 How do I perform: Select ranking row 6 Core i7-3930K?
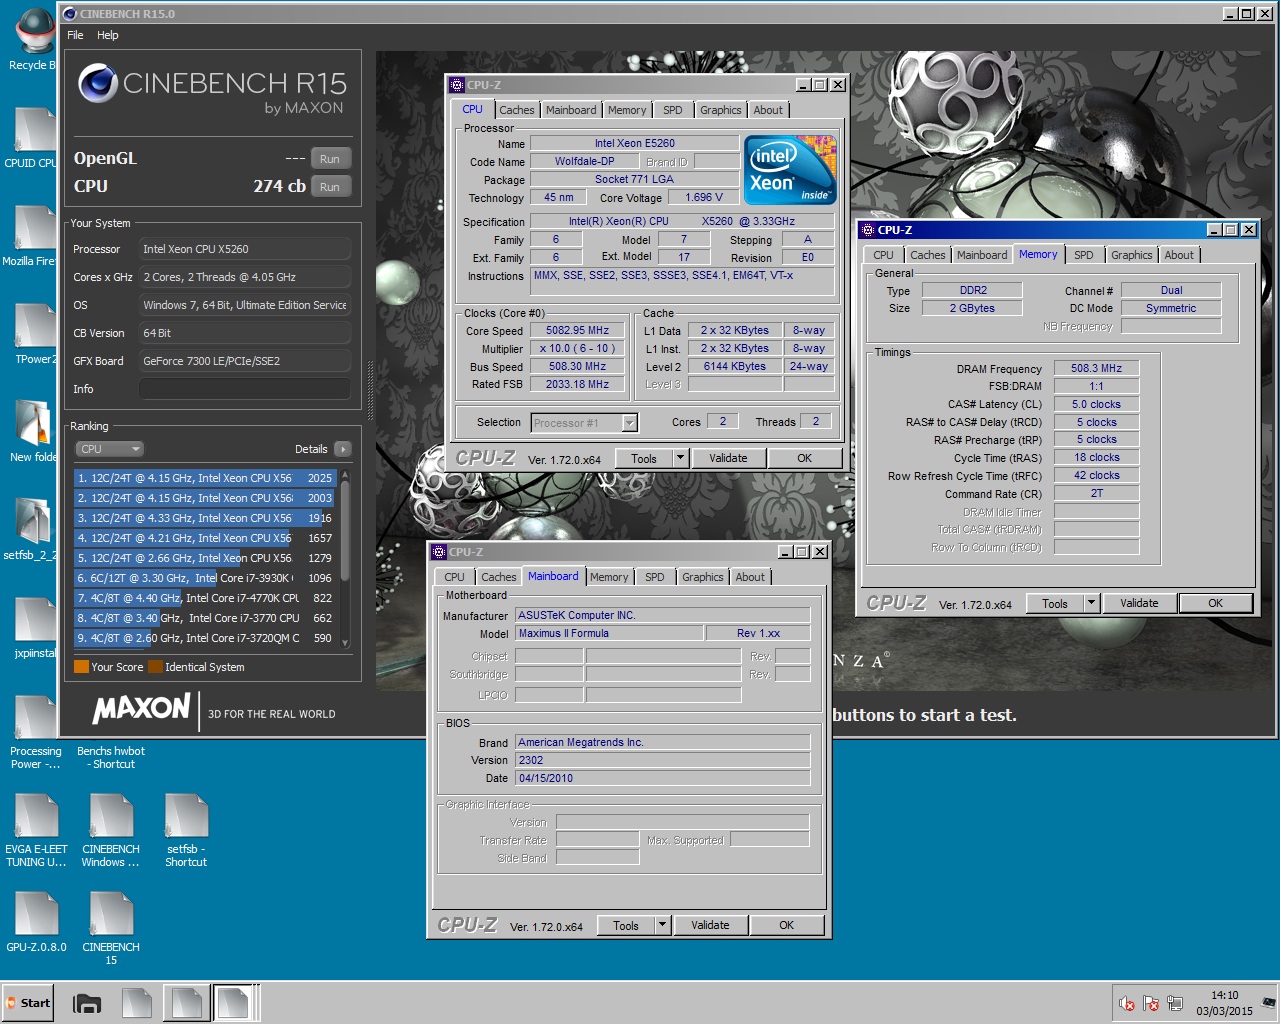(x=205, y=578)
